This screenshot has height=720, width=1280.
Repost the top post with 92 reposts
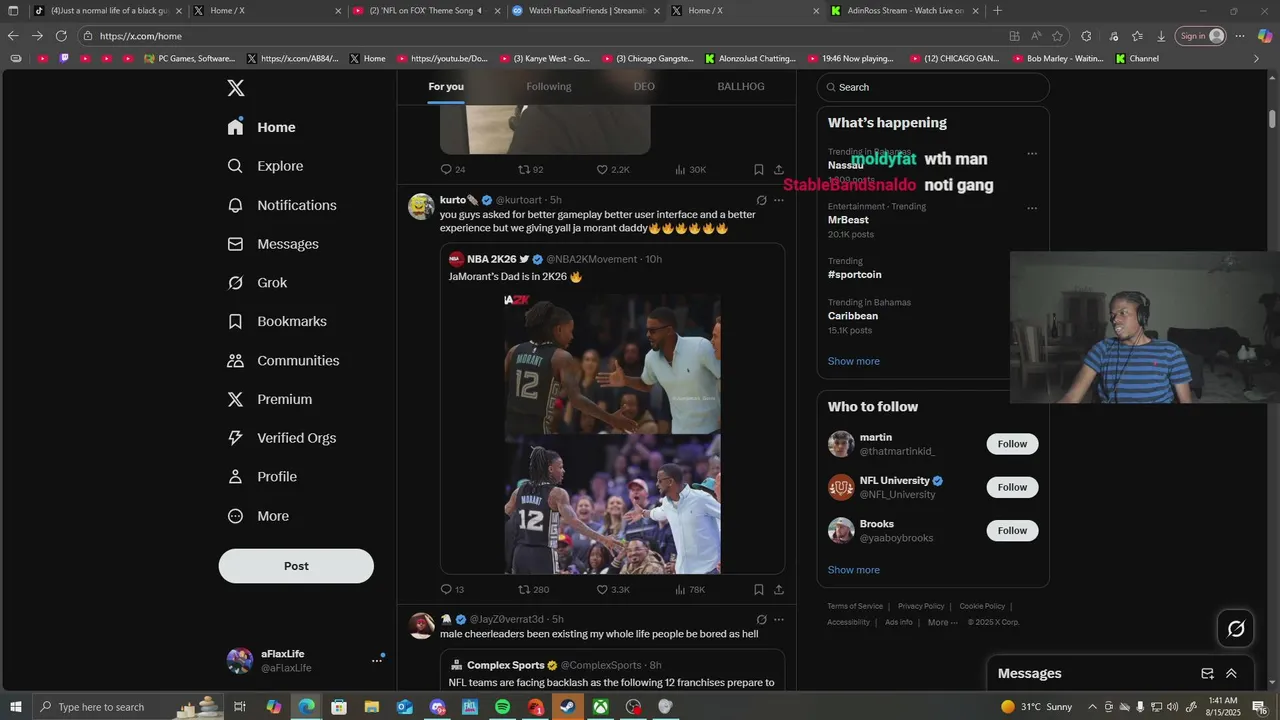530,170
